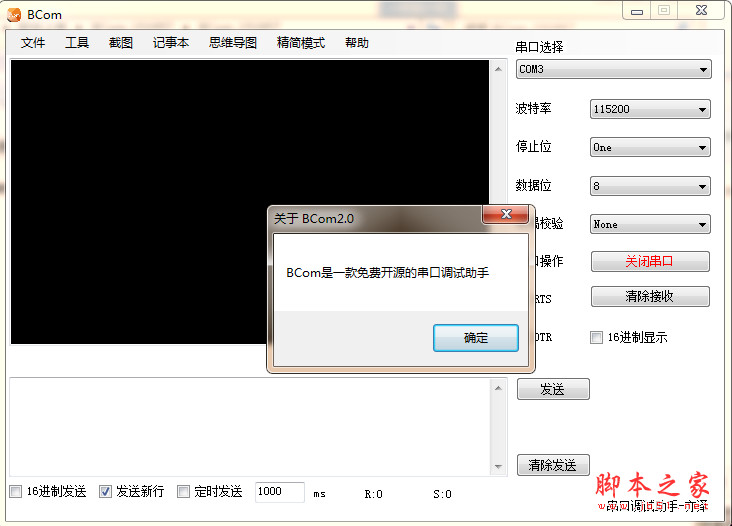Click the send area scroll-down arrow
The image size is (732, 526).
click(x=499, y=467)
